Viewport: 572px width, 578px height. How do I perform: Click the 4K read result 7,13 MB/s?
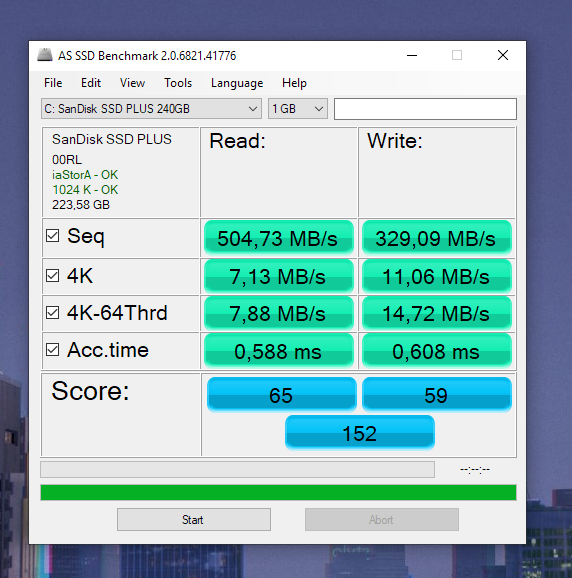279,276
